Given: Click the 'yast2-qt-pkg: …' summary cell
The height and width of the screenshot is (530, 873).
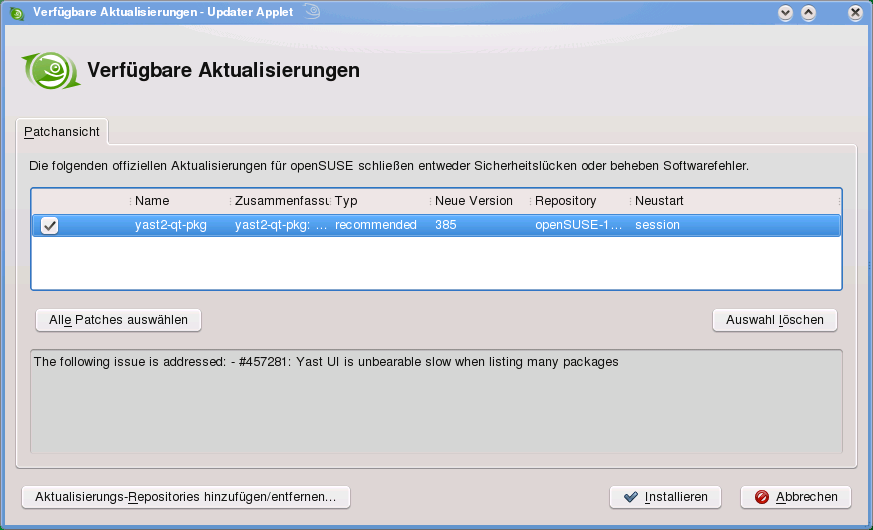Looking at the screenshot, I should click(281, 225).
